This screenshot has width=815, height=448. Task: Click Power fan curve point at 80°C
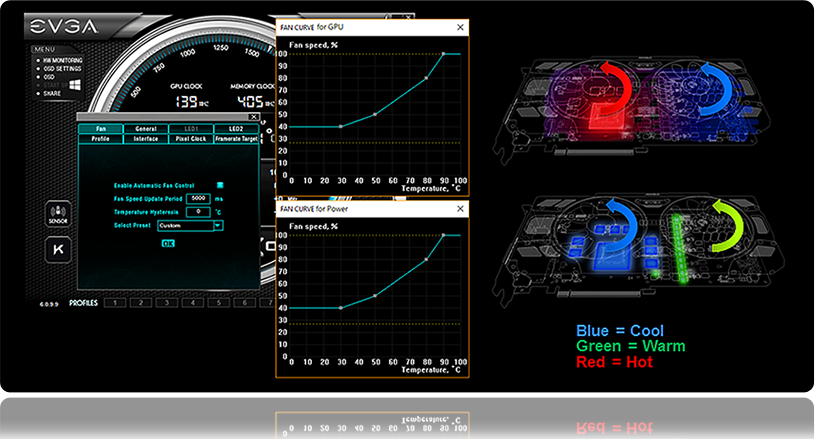tap(426, 259)
